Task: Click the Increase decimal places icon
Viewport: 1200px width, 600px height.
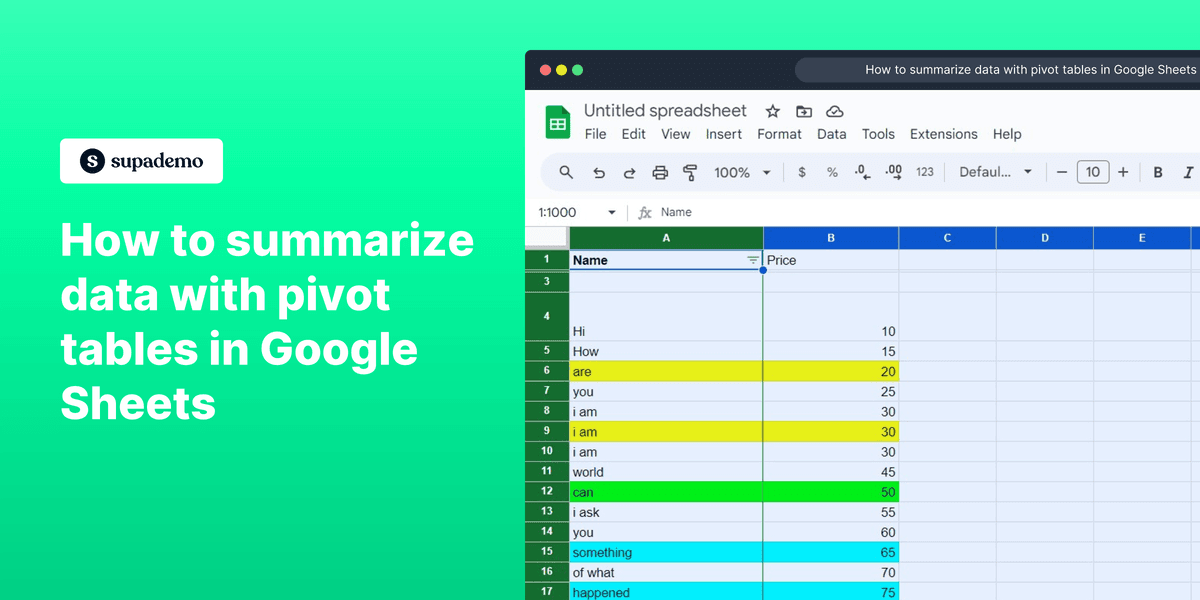Action: click(x=893, y=172)
